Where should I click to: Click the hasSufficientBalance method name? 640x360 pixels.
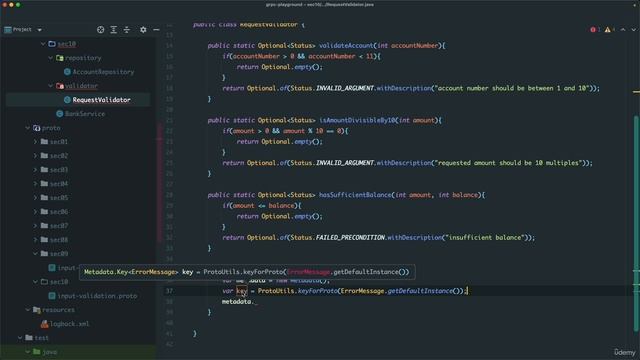tap(355, 195)
